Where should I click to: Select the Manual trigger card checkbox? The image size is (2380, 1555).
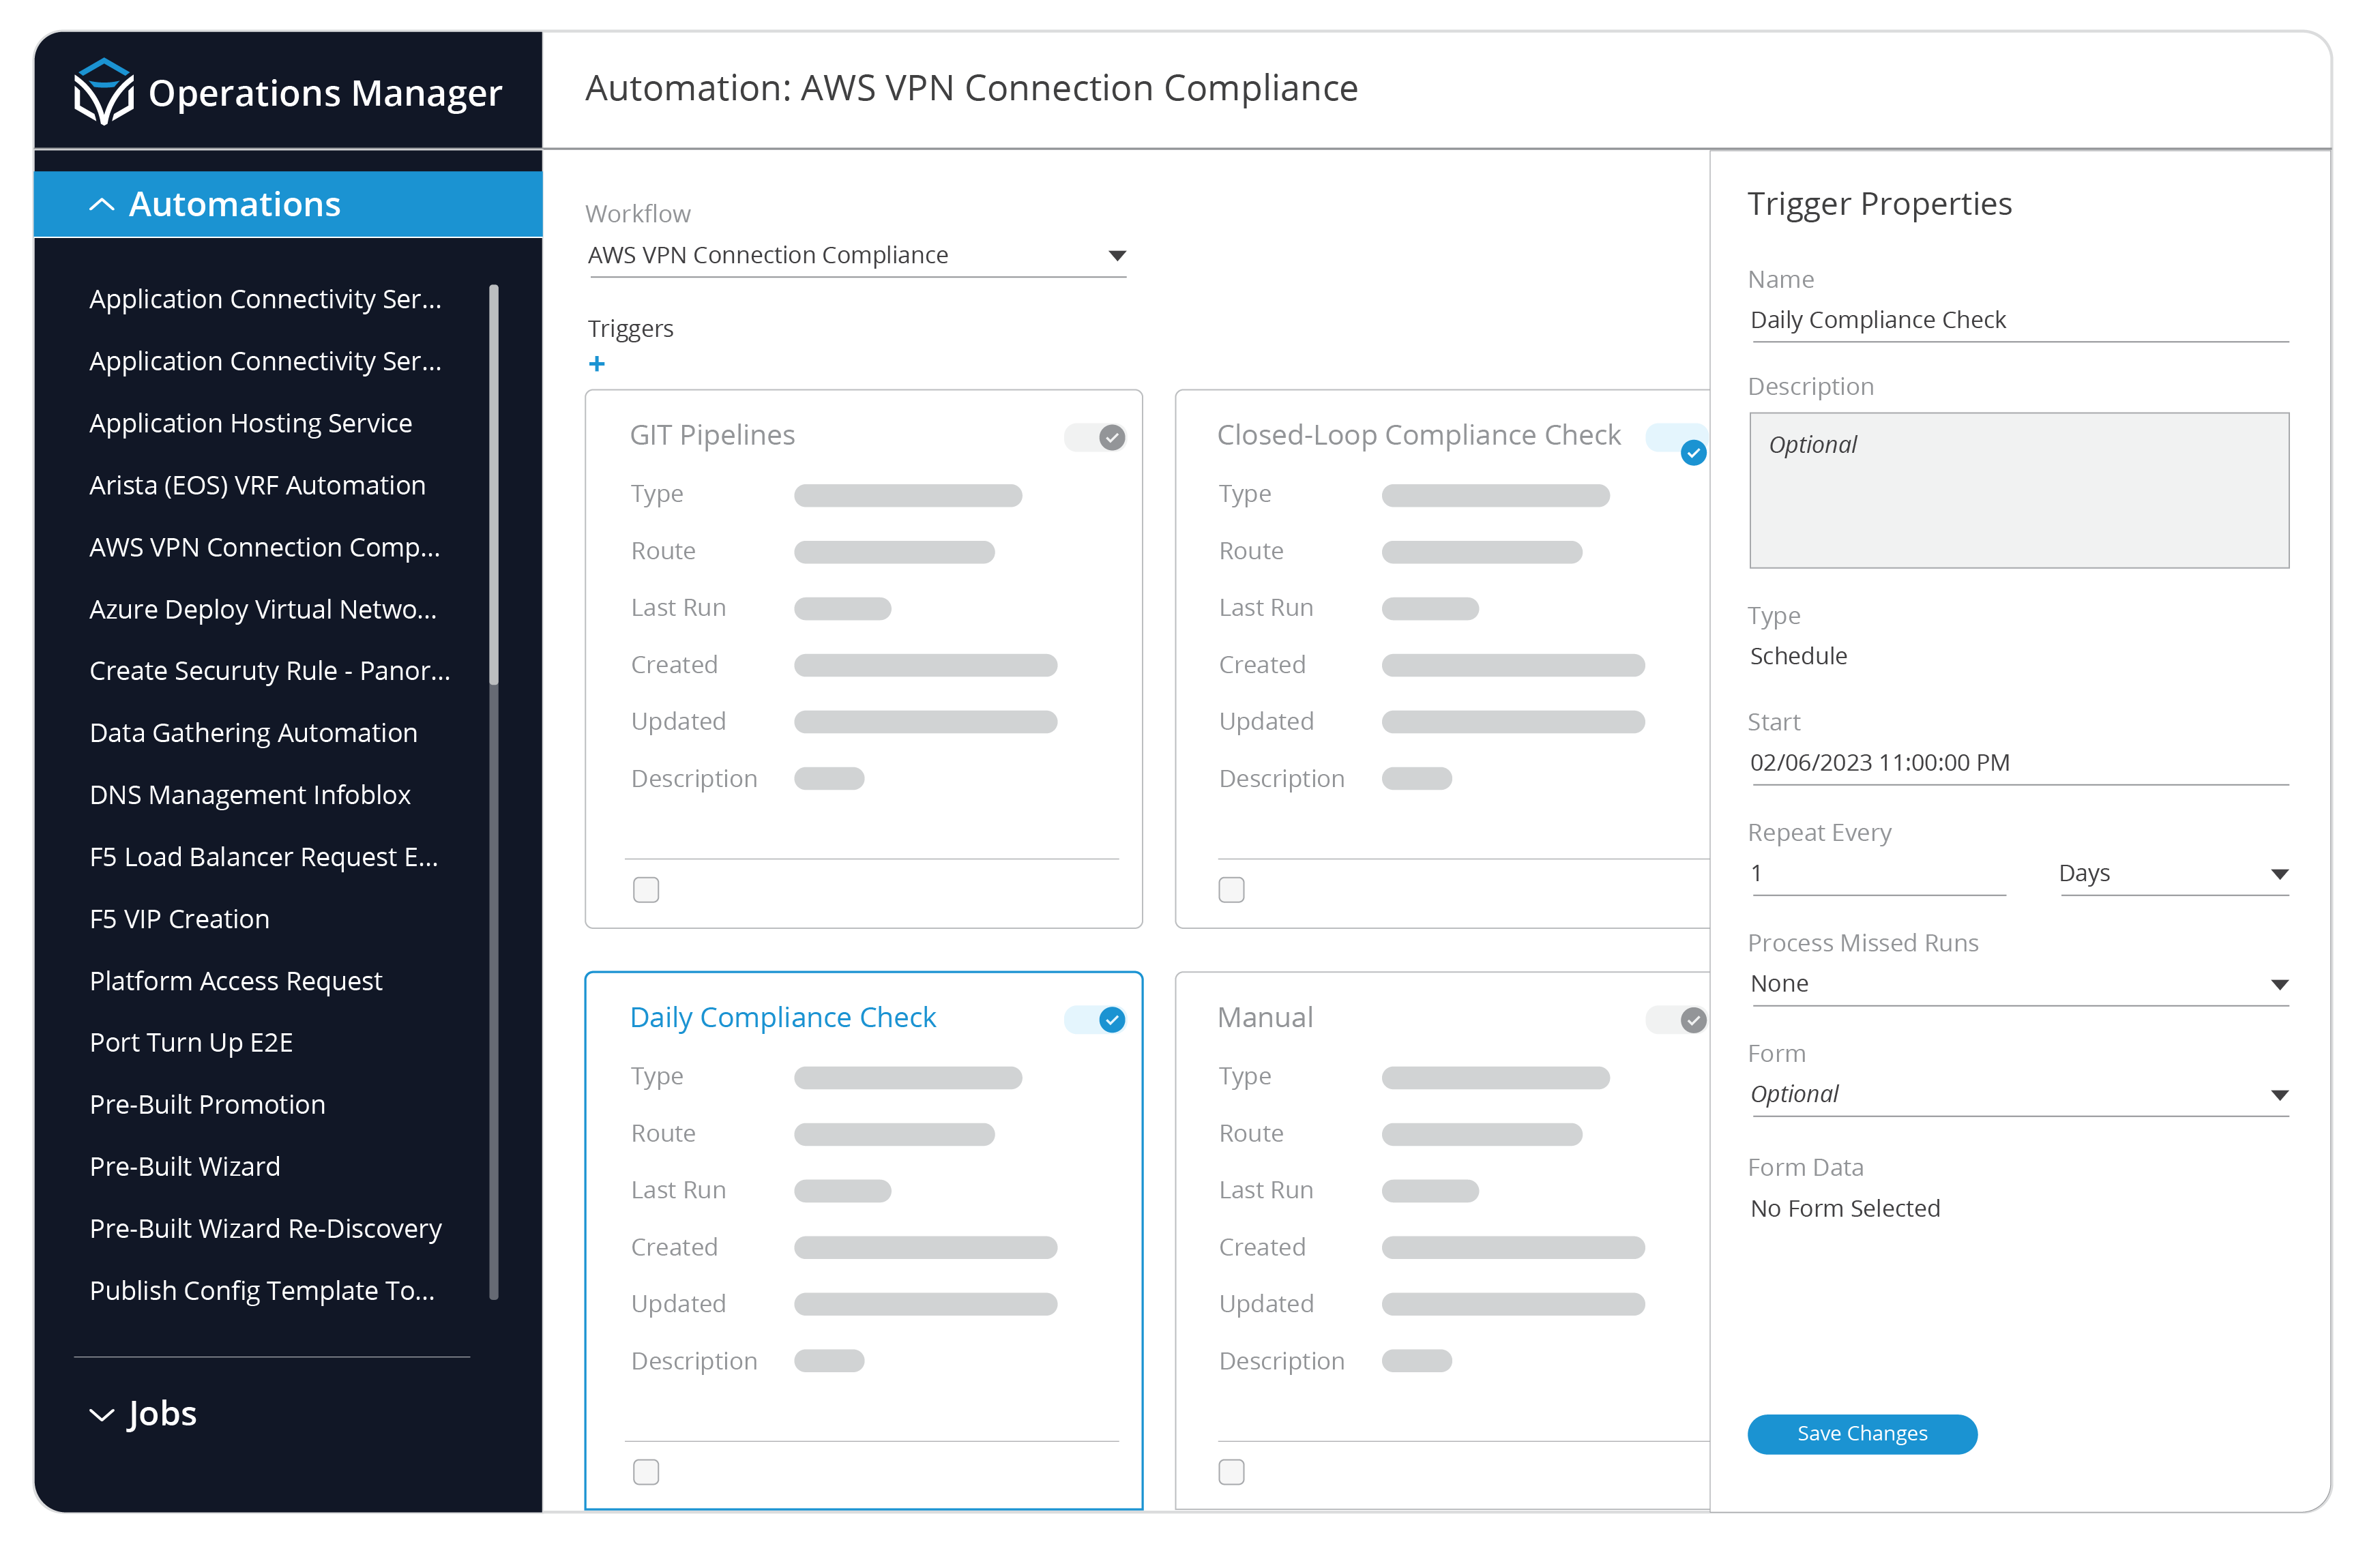1232,1472
